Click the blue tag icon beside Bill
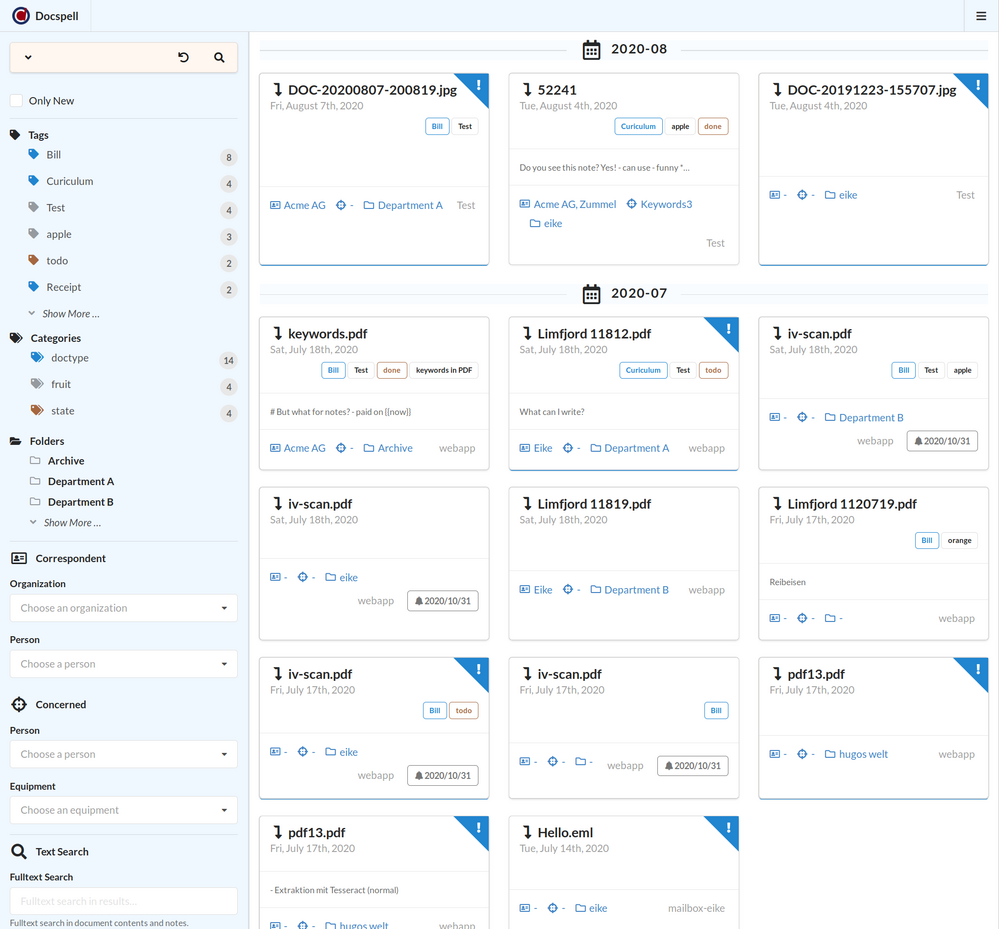 coord(34,155)
